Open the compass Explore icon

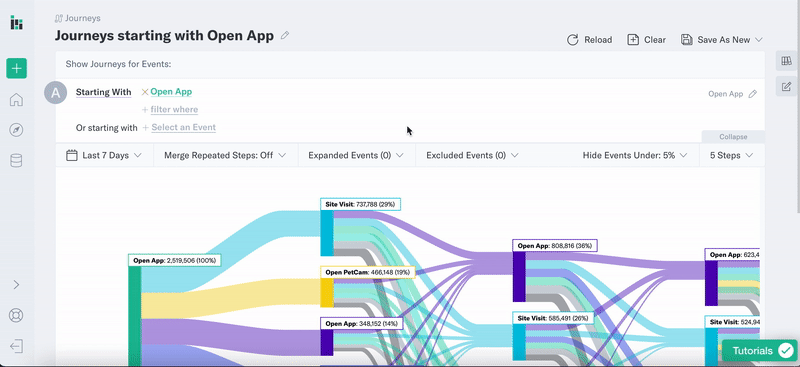[x=16, y=130]
